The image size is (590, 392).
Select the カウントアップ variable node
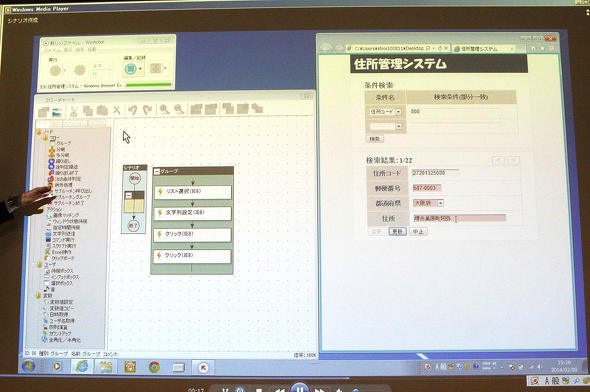pyautogui.click(x=57, y=333)
